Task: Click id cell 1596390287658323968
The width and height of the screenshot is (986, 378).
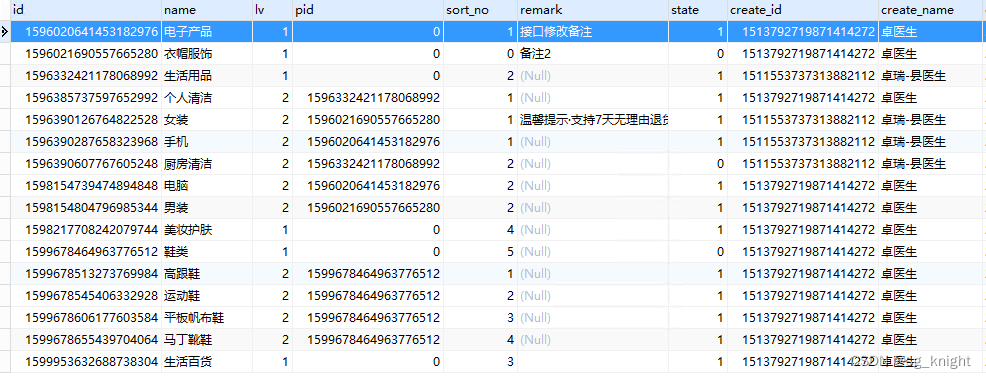Action: pos(86,142)
